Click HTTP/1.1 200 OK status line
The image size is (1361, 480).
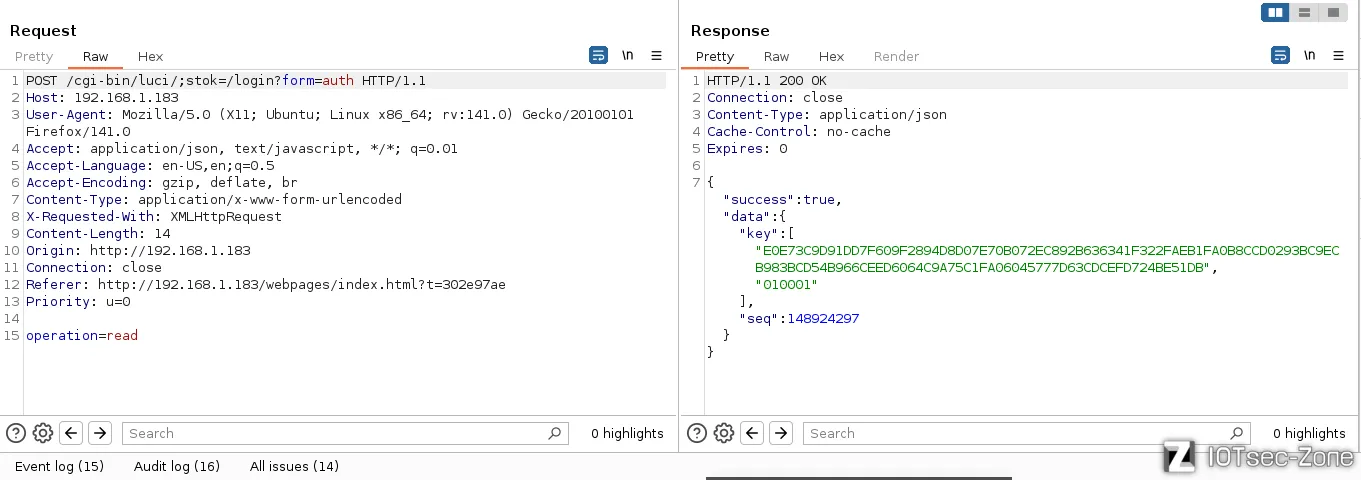point(767,80)
